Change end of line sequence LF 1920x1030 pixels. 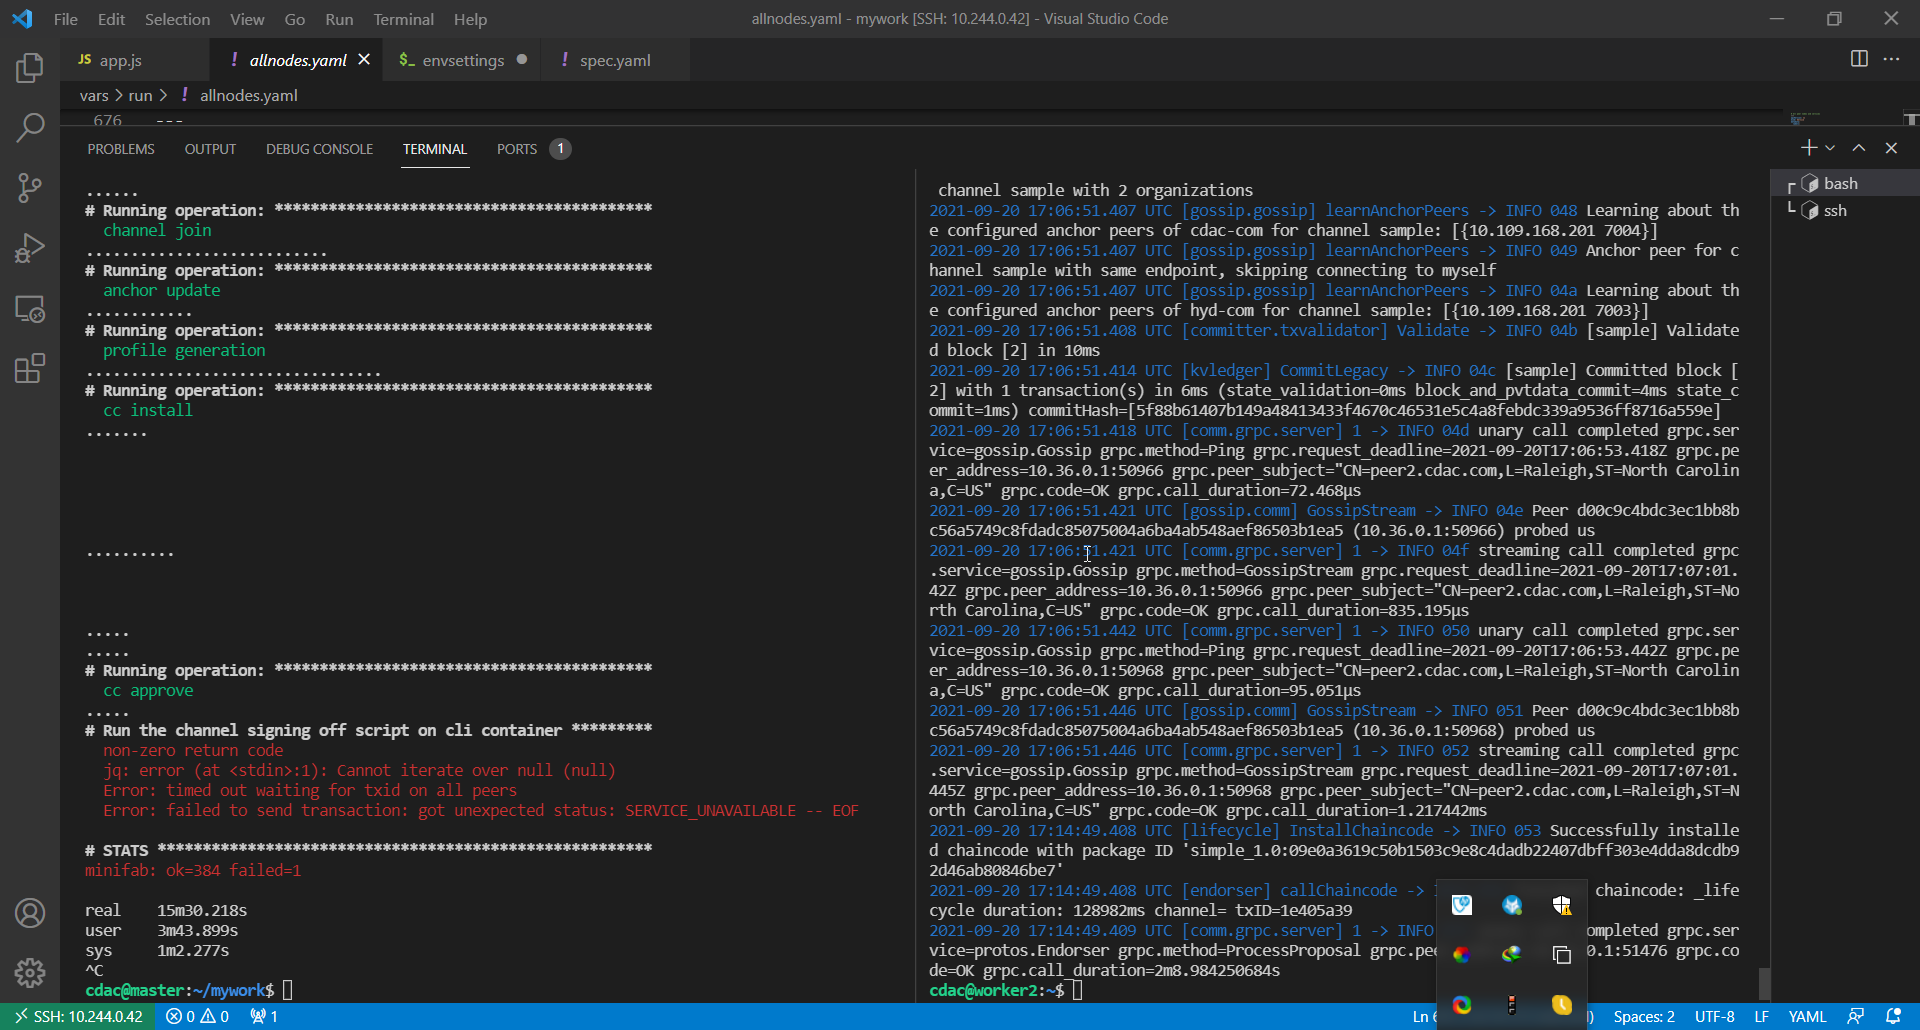pyautogui.click(x=1761, y=1016)
